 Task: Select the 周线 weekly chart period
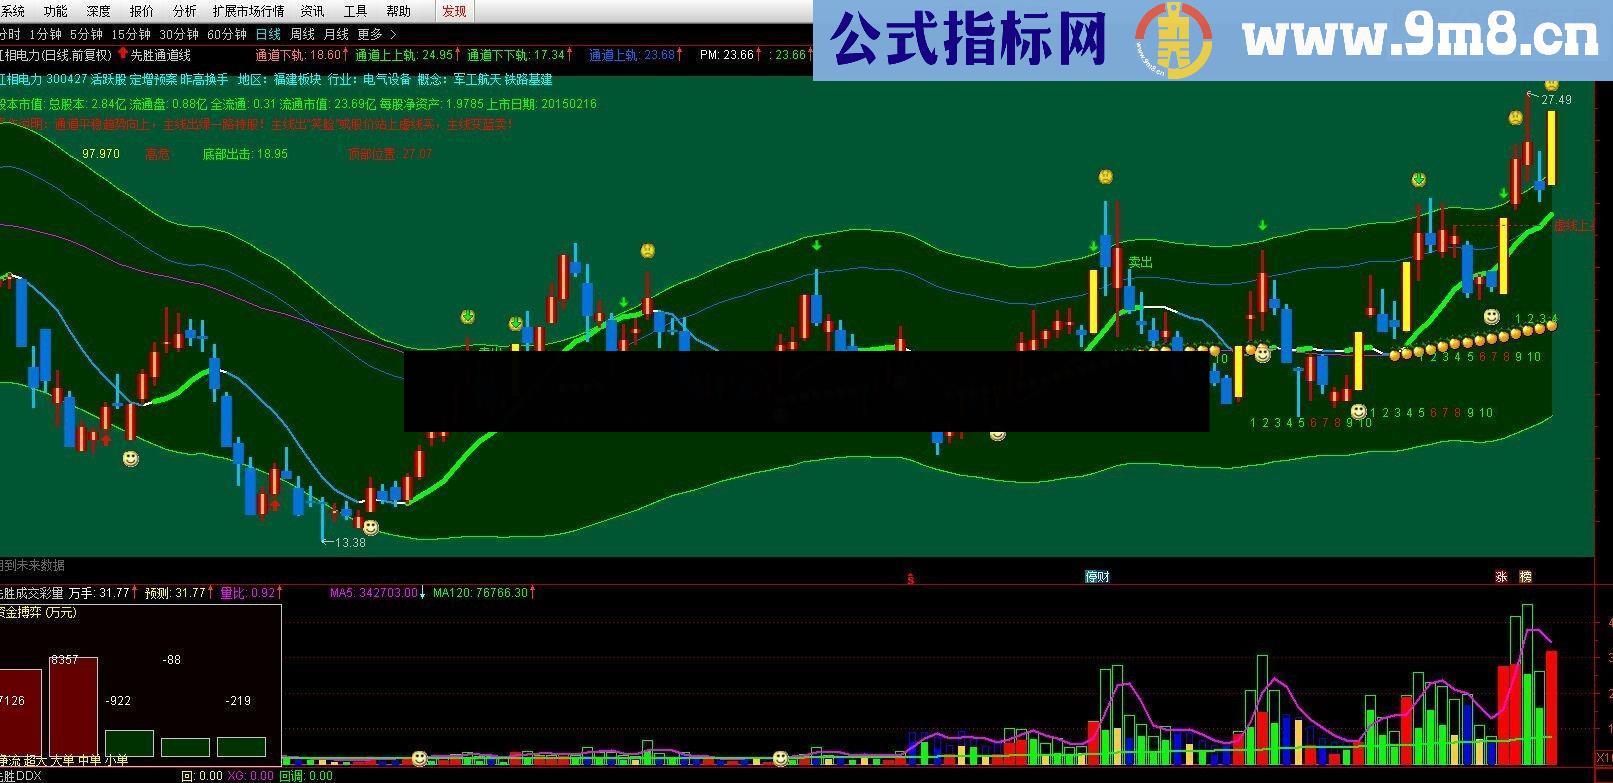pos(302,34)
